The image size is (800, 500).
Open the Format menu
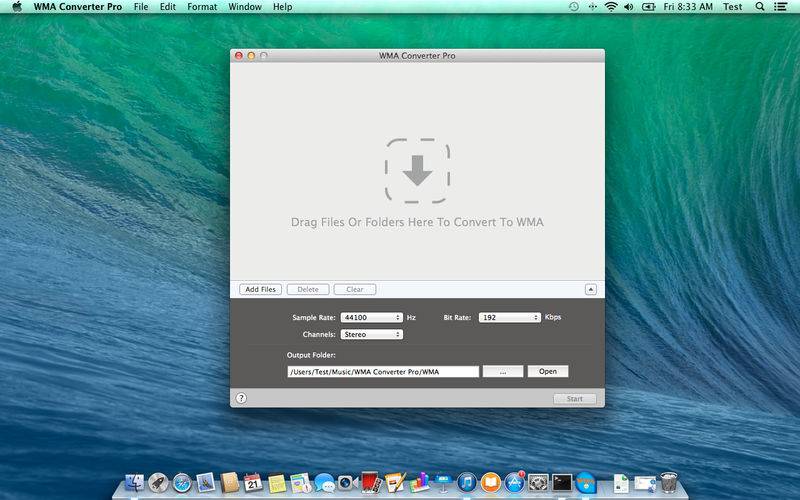[202, 7]
